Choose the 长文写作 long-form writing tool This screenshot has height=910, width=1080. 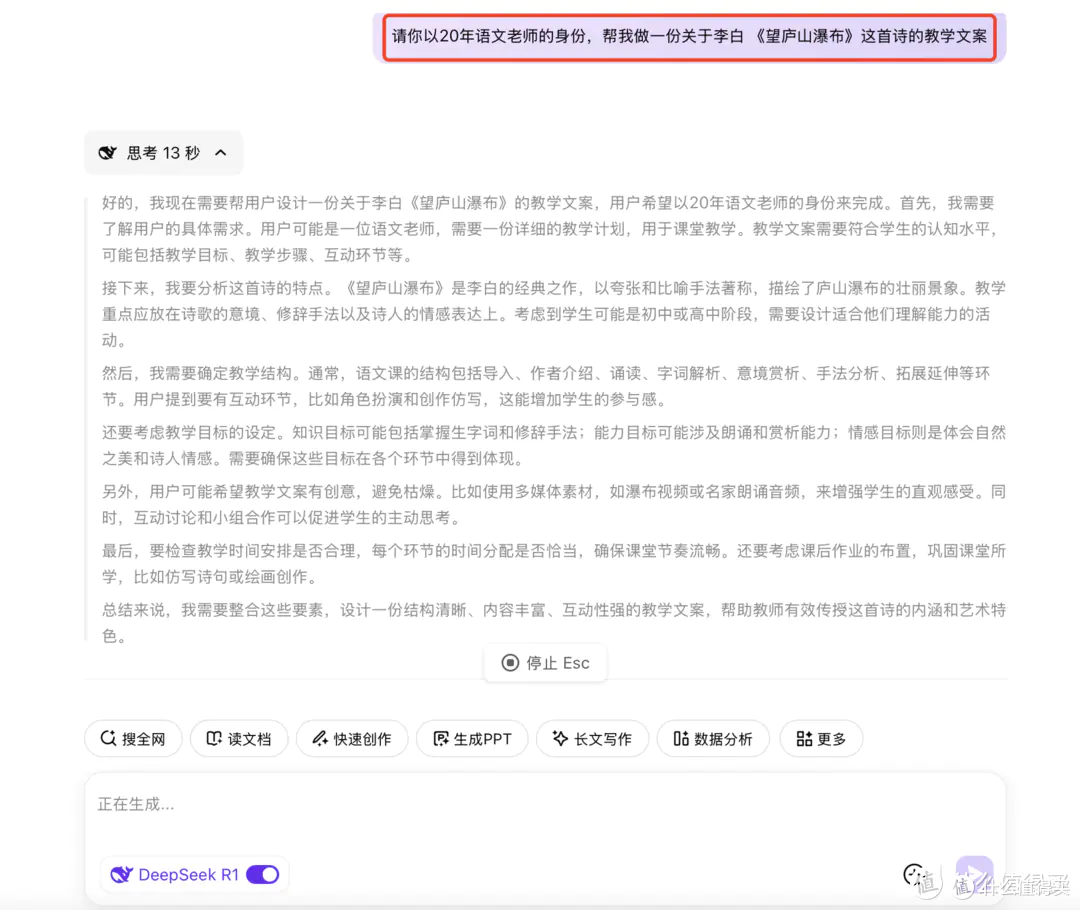point(592,738)
